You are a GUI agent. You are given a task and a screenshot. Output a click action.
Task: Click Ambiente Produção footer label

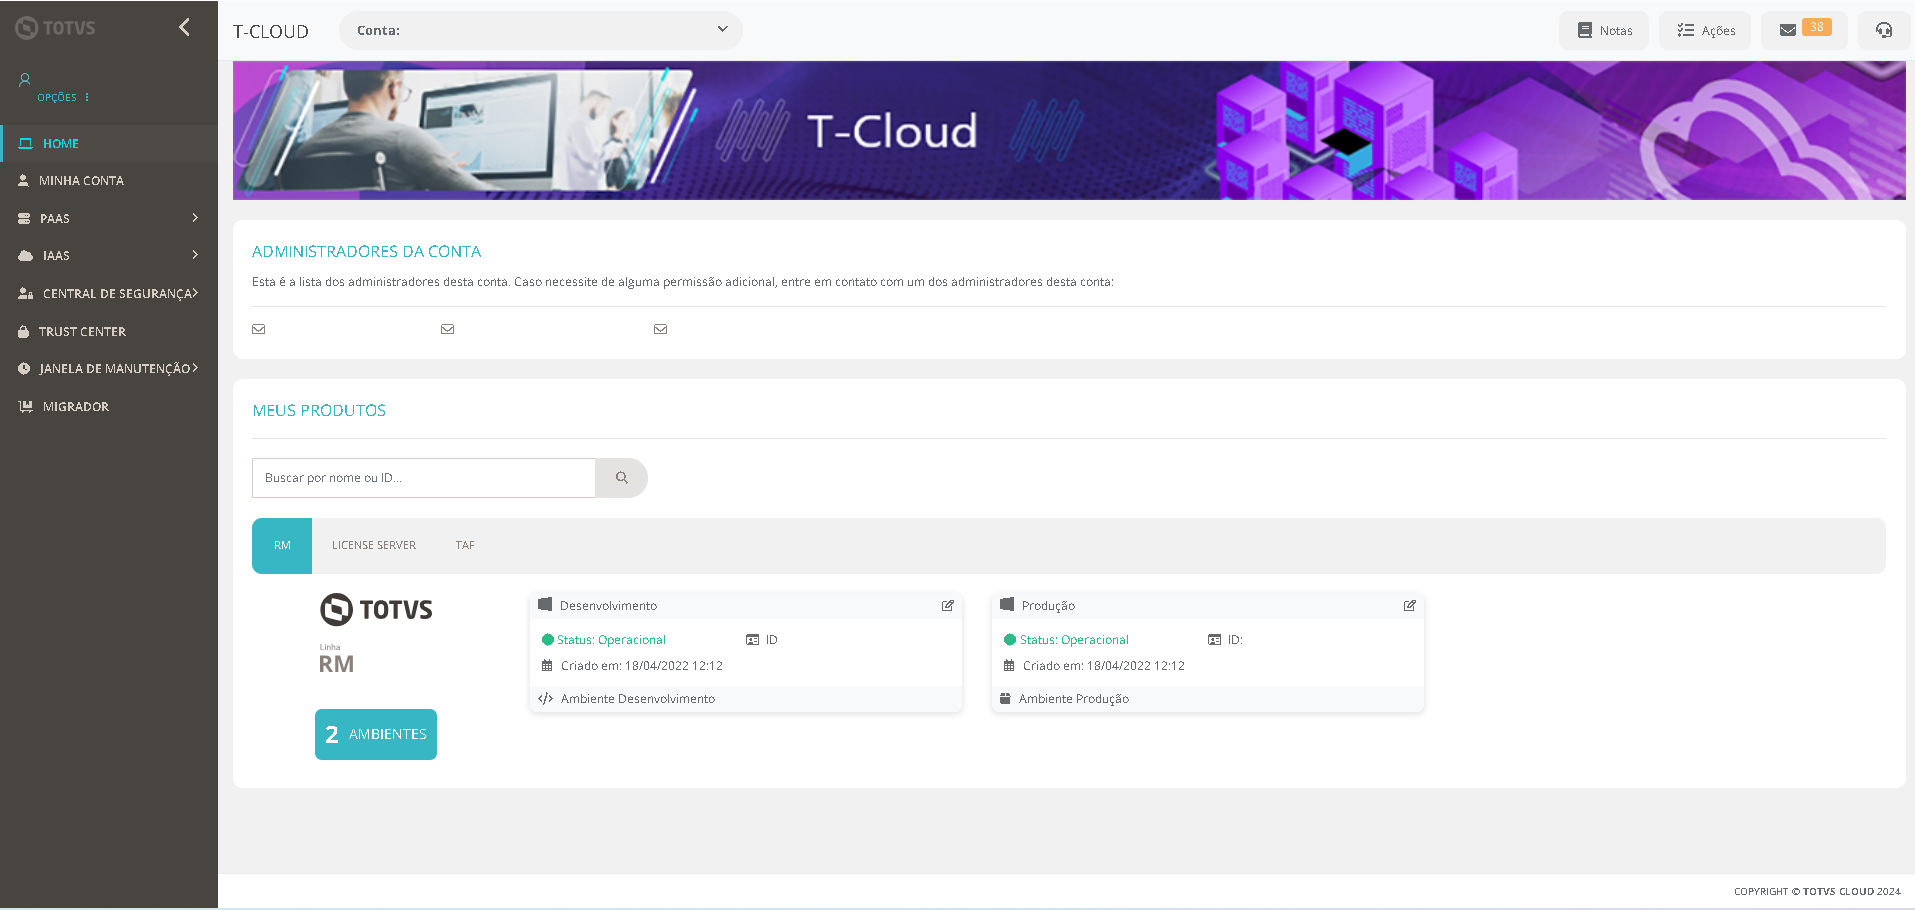(x=1074, y=699)
